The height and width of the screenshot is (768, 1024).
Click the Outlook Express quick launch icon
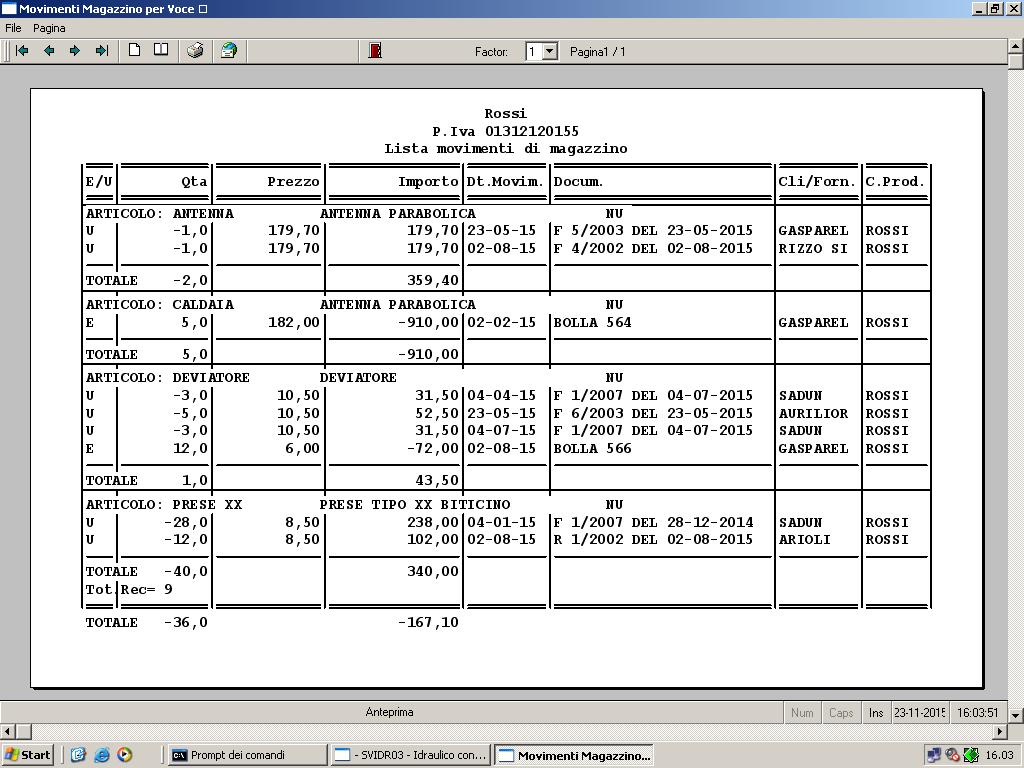point(78,755)
